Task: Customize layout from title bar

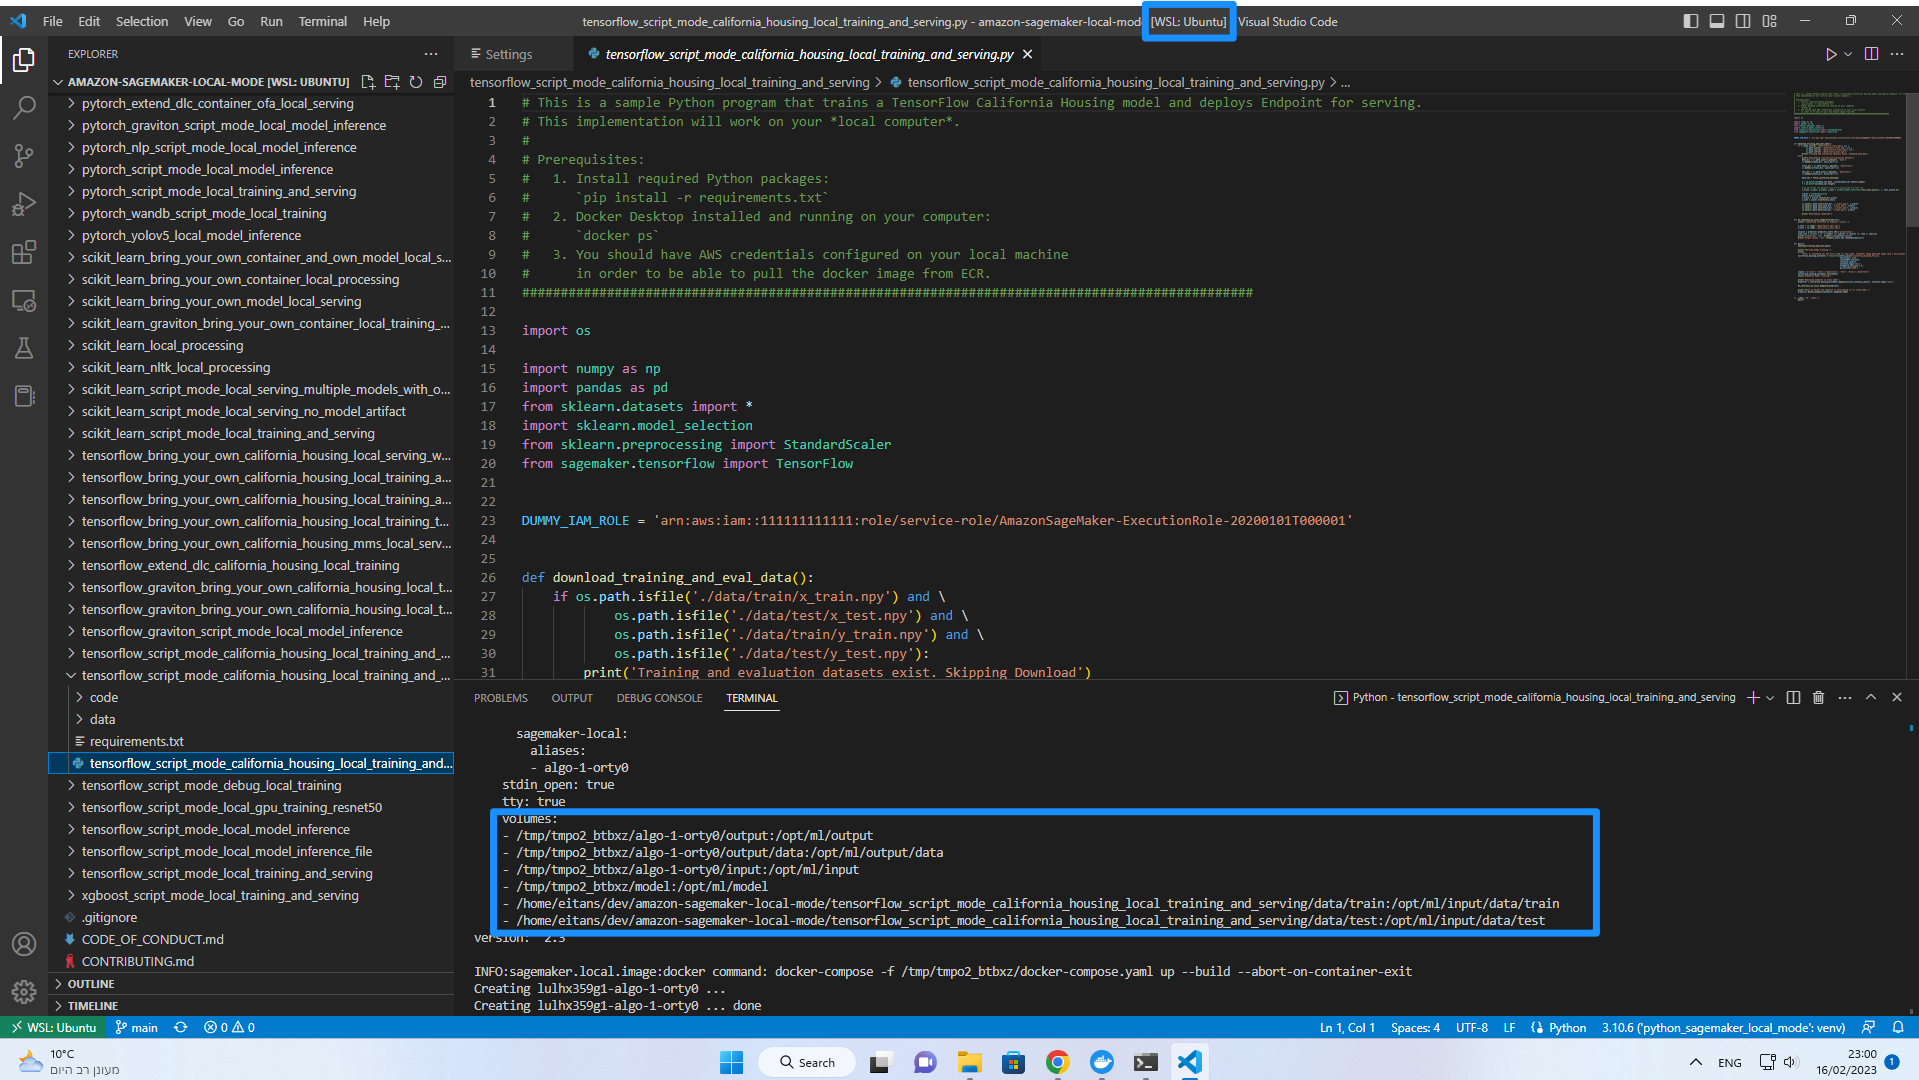Action: [1770, 21]
